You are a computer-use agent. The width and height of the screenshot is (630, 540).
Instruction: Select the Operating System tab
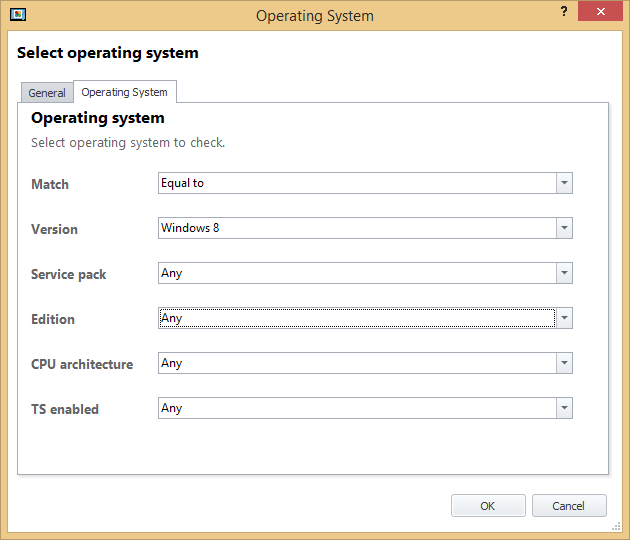(125, 92)
